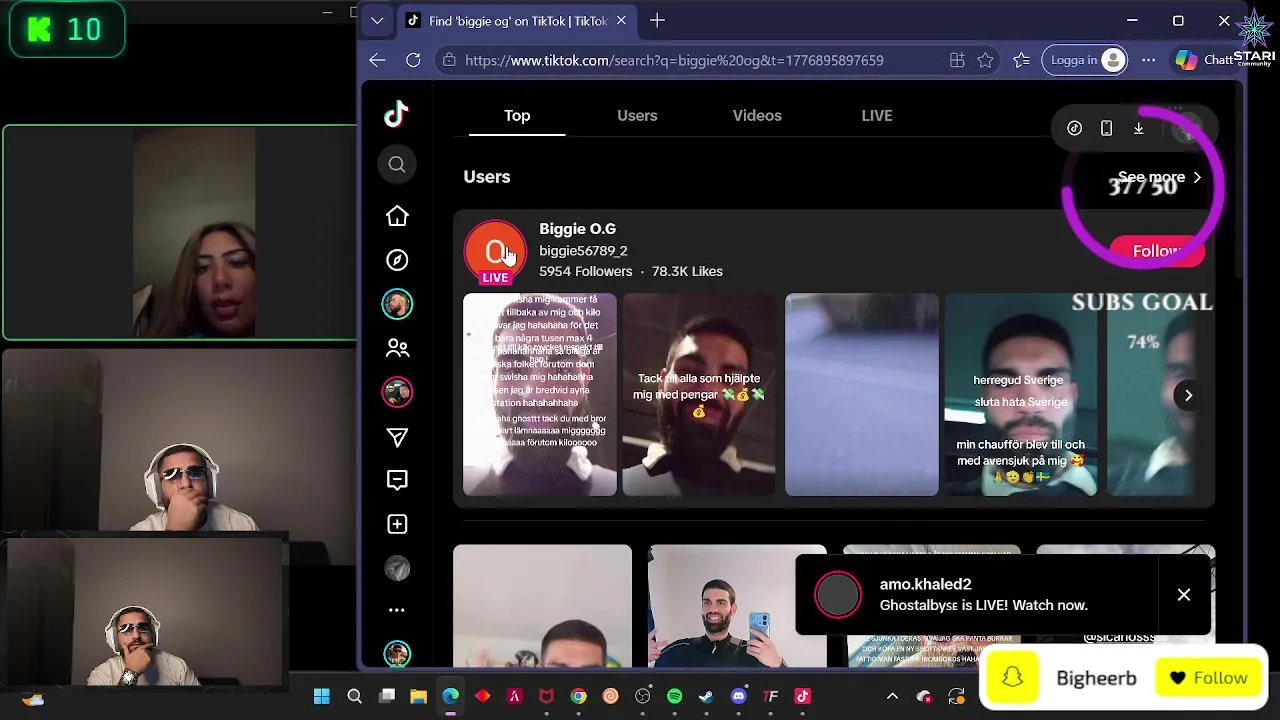Switch to the LIVE search tab
The image size is (1280, 720).
pos(877,115)
